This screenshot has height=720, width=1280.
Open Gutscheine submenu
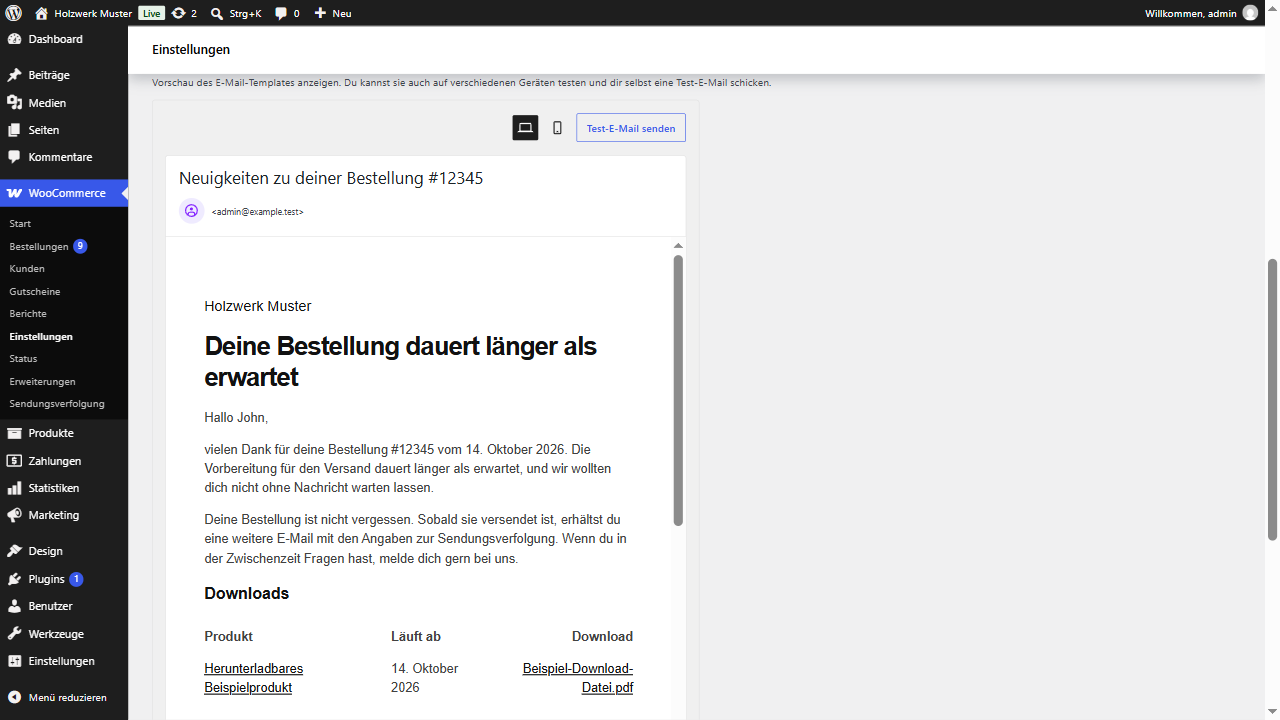click(64, 291)
